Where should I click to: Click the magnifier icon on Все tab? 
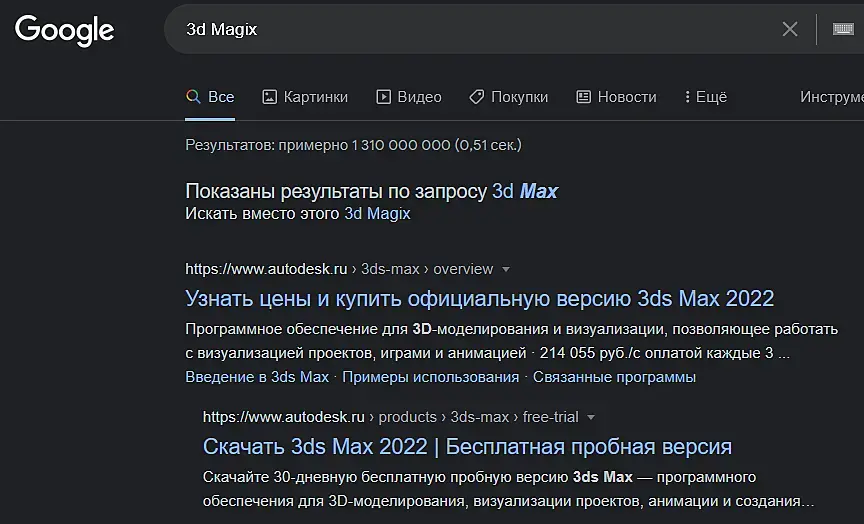194,97
